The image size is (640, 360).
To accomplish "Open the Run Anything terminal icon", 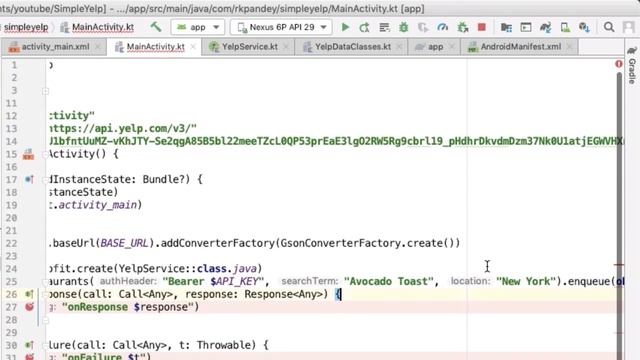I will tap(526, 27).
